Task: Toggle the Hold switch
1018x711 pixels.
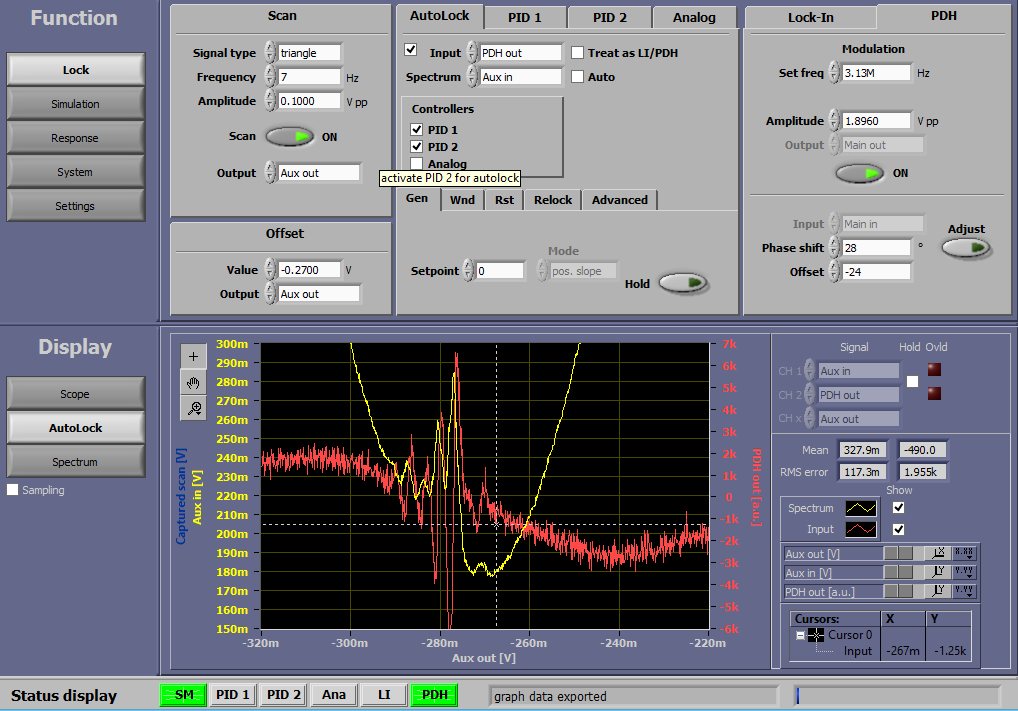Action: point(683,283)
